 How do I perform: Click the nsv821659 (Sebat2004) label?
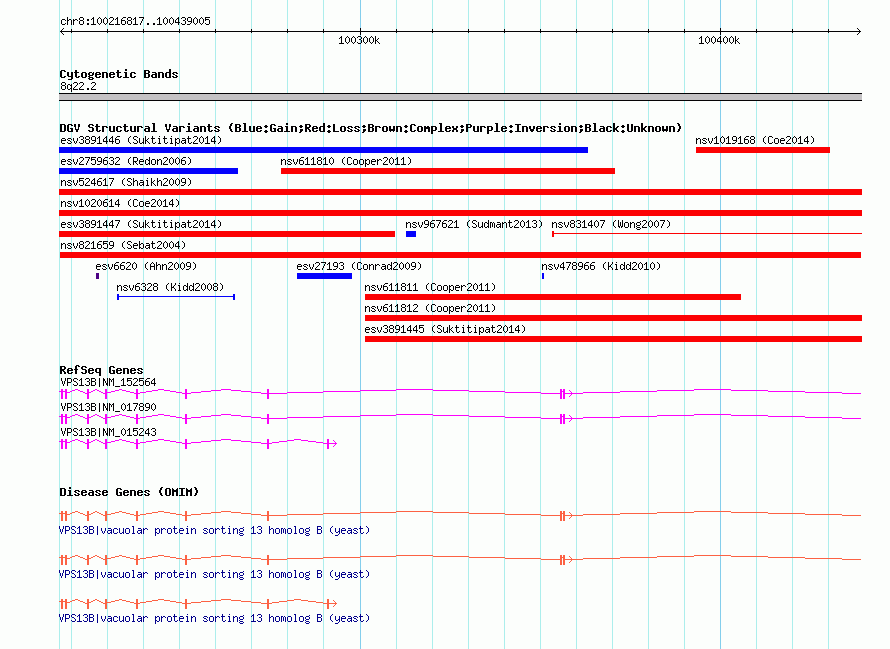coord(123,245)
